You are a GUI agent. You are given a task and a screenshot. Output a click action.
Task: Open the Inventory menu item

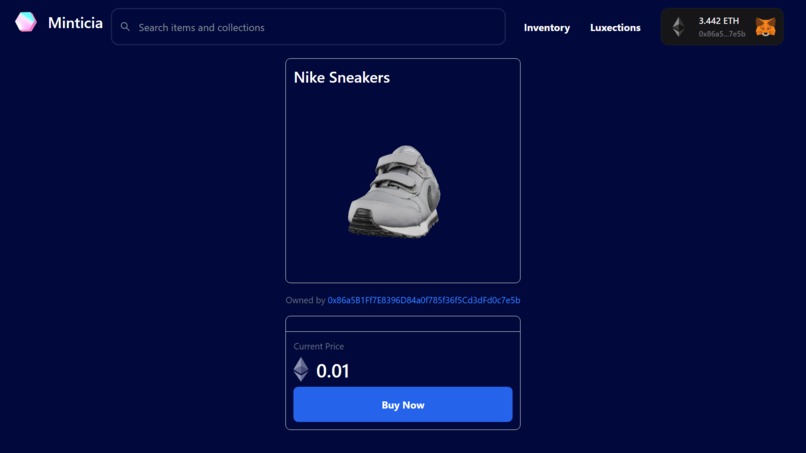[x=546, y=28]
